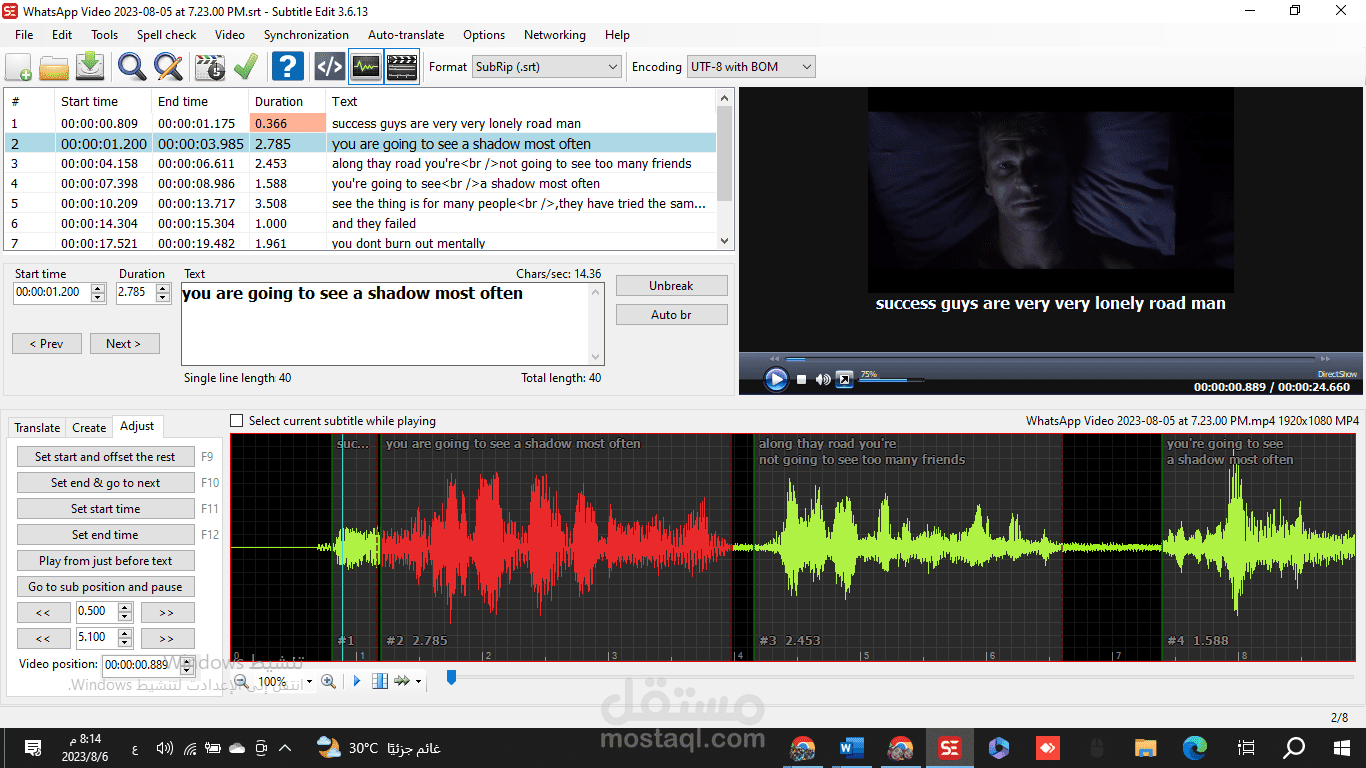This screenshot has height=768, width=1366.
Task: Play the waveform selection blue triangle
Action: click(x=357, y=681)
